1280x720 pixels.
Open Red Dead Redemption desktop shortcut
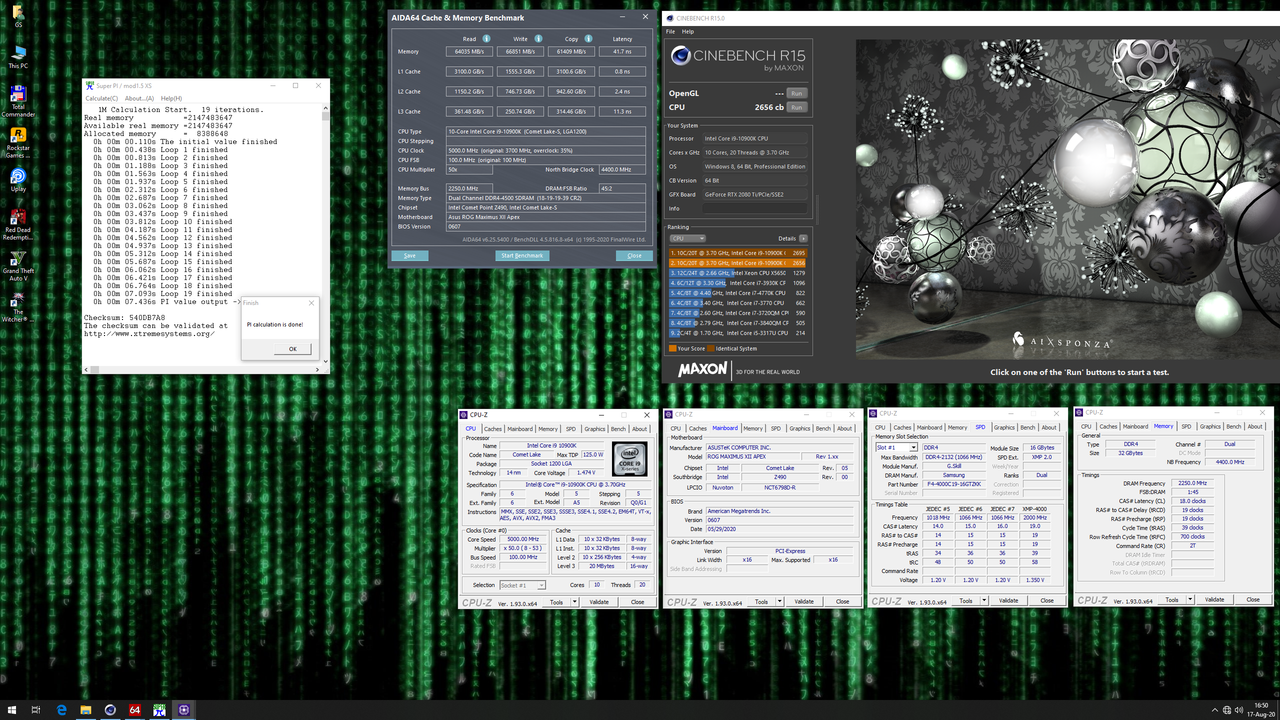[17, 226]
